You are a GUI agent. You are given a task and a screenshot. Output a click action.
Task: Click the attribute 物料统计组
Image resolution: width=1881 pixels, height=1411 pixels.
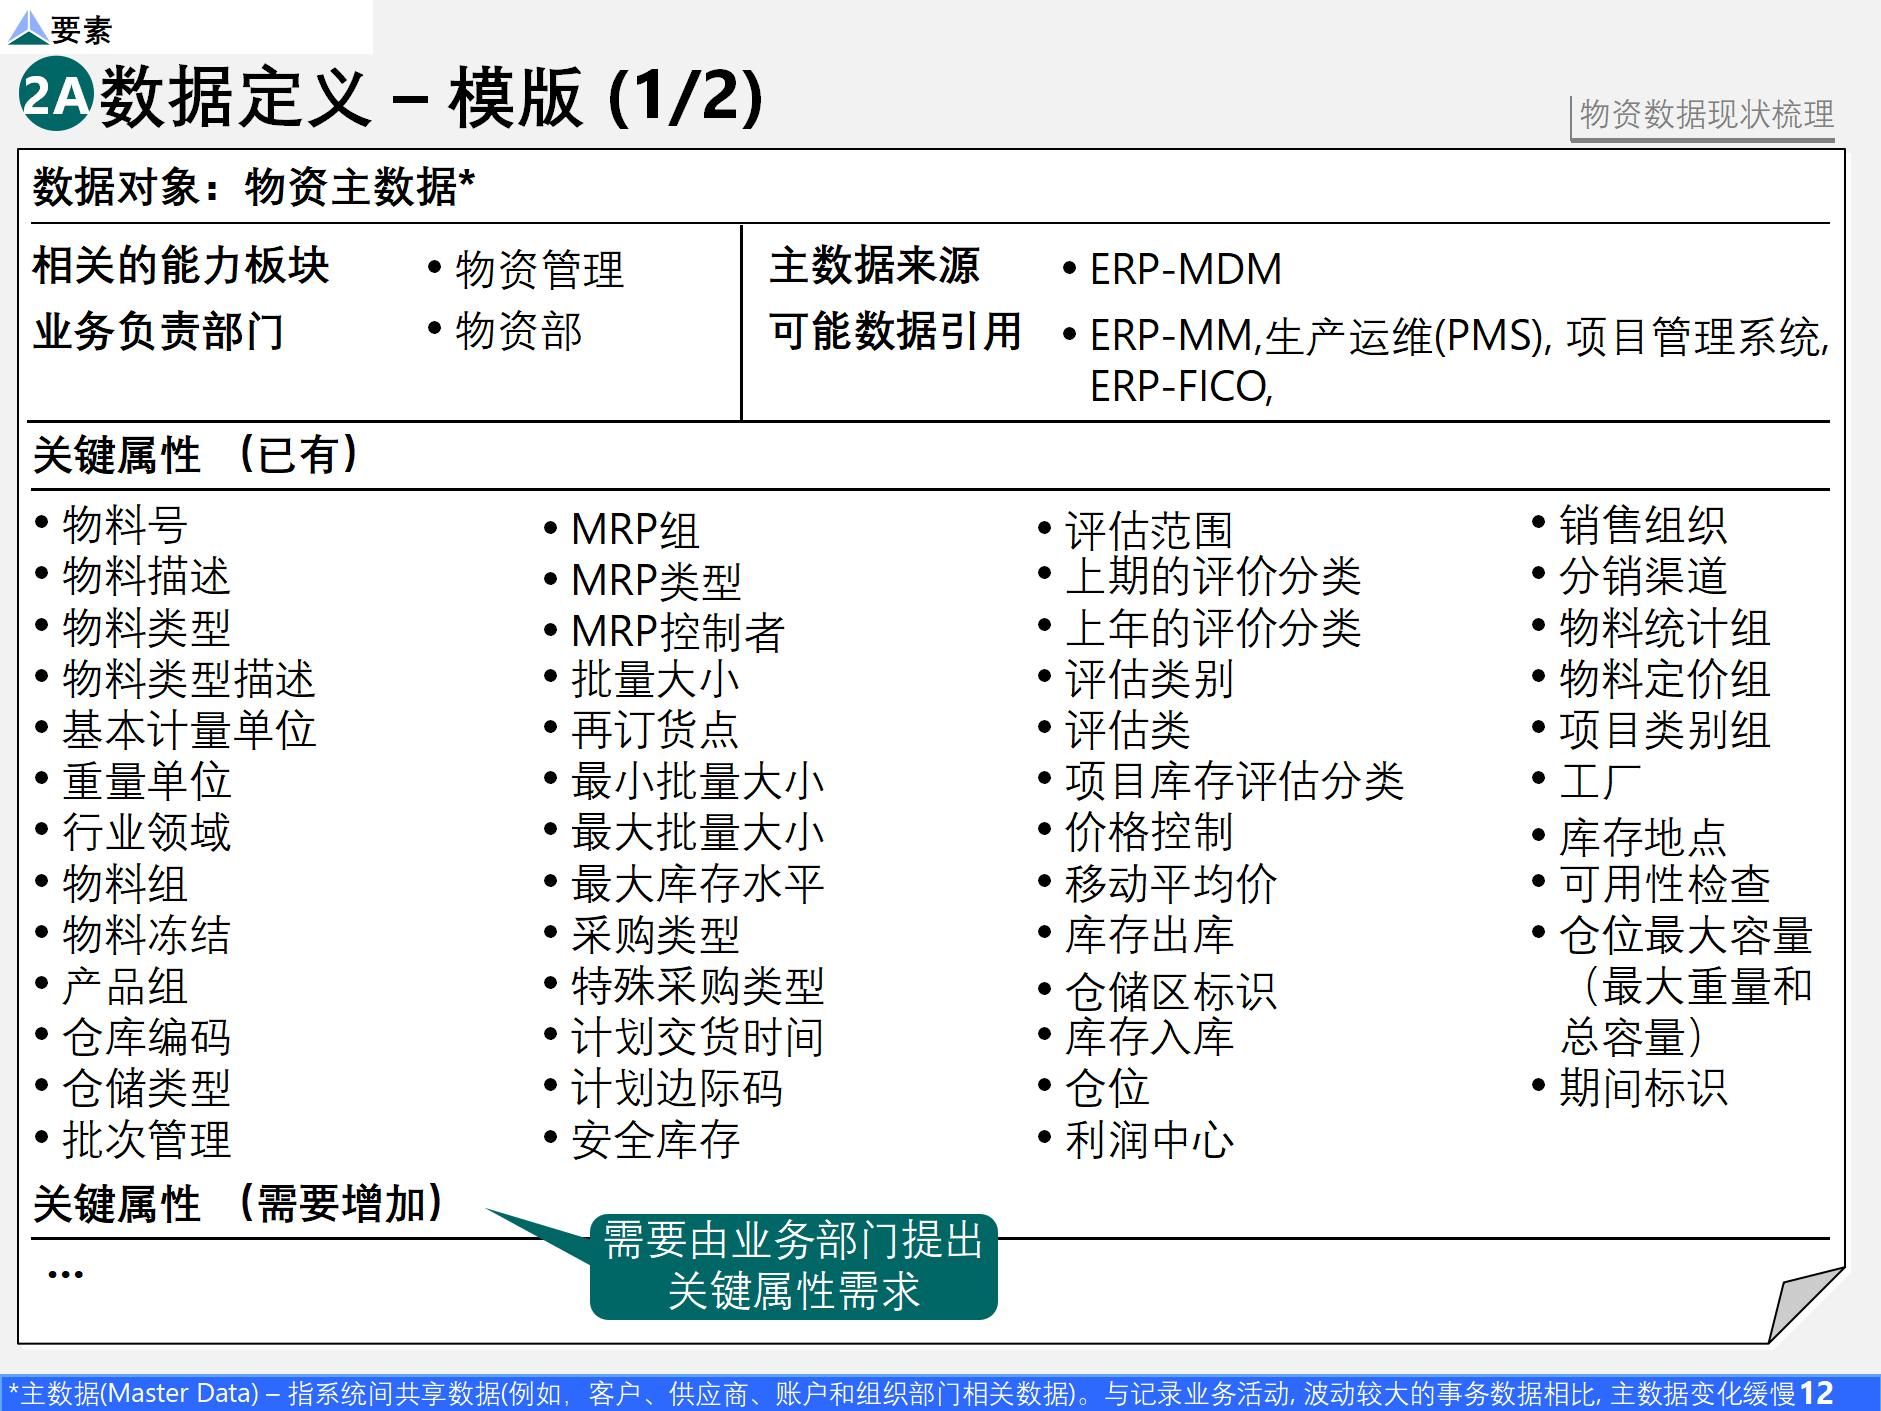pos(1665,628)
